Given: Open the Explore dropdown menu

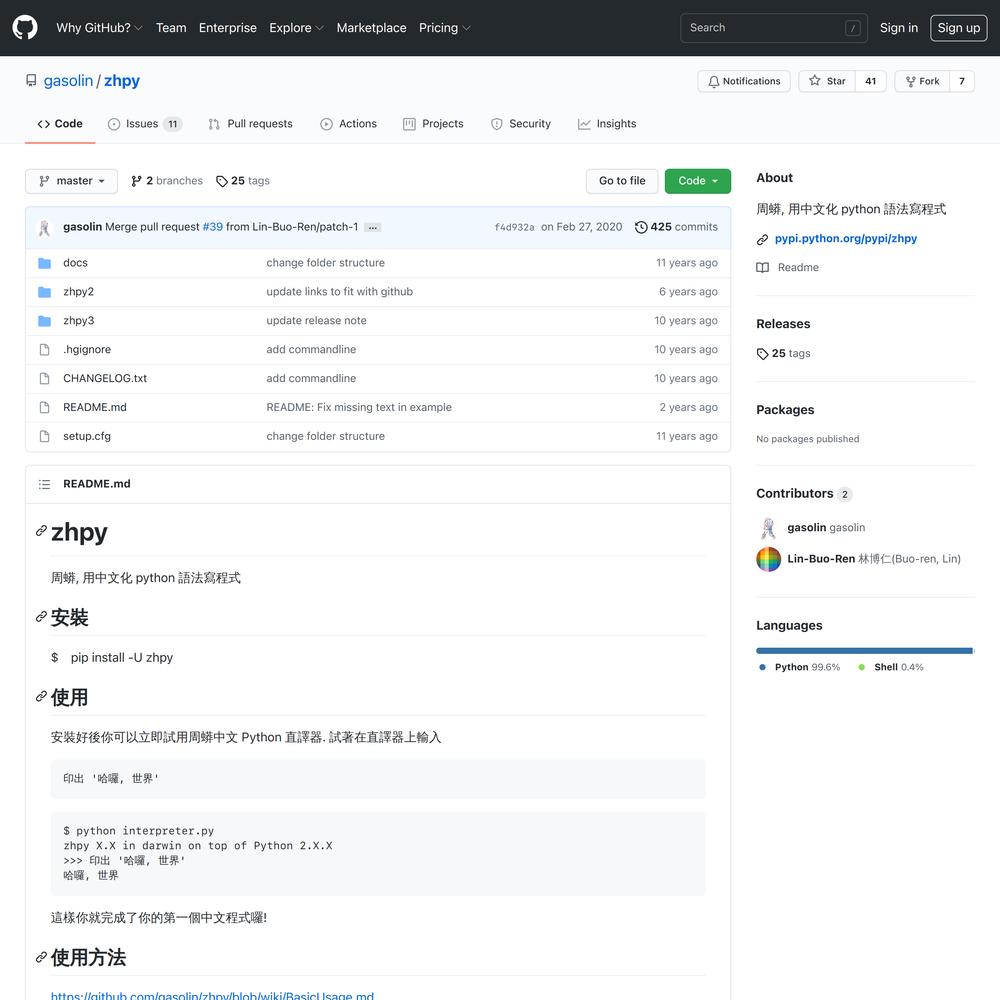Looking at the screenshot, I should pos(296,28).
